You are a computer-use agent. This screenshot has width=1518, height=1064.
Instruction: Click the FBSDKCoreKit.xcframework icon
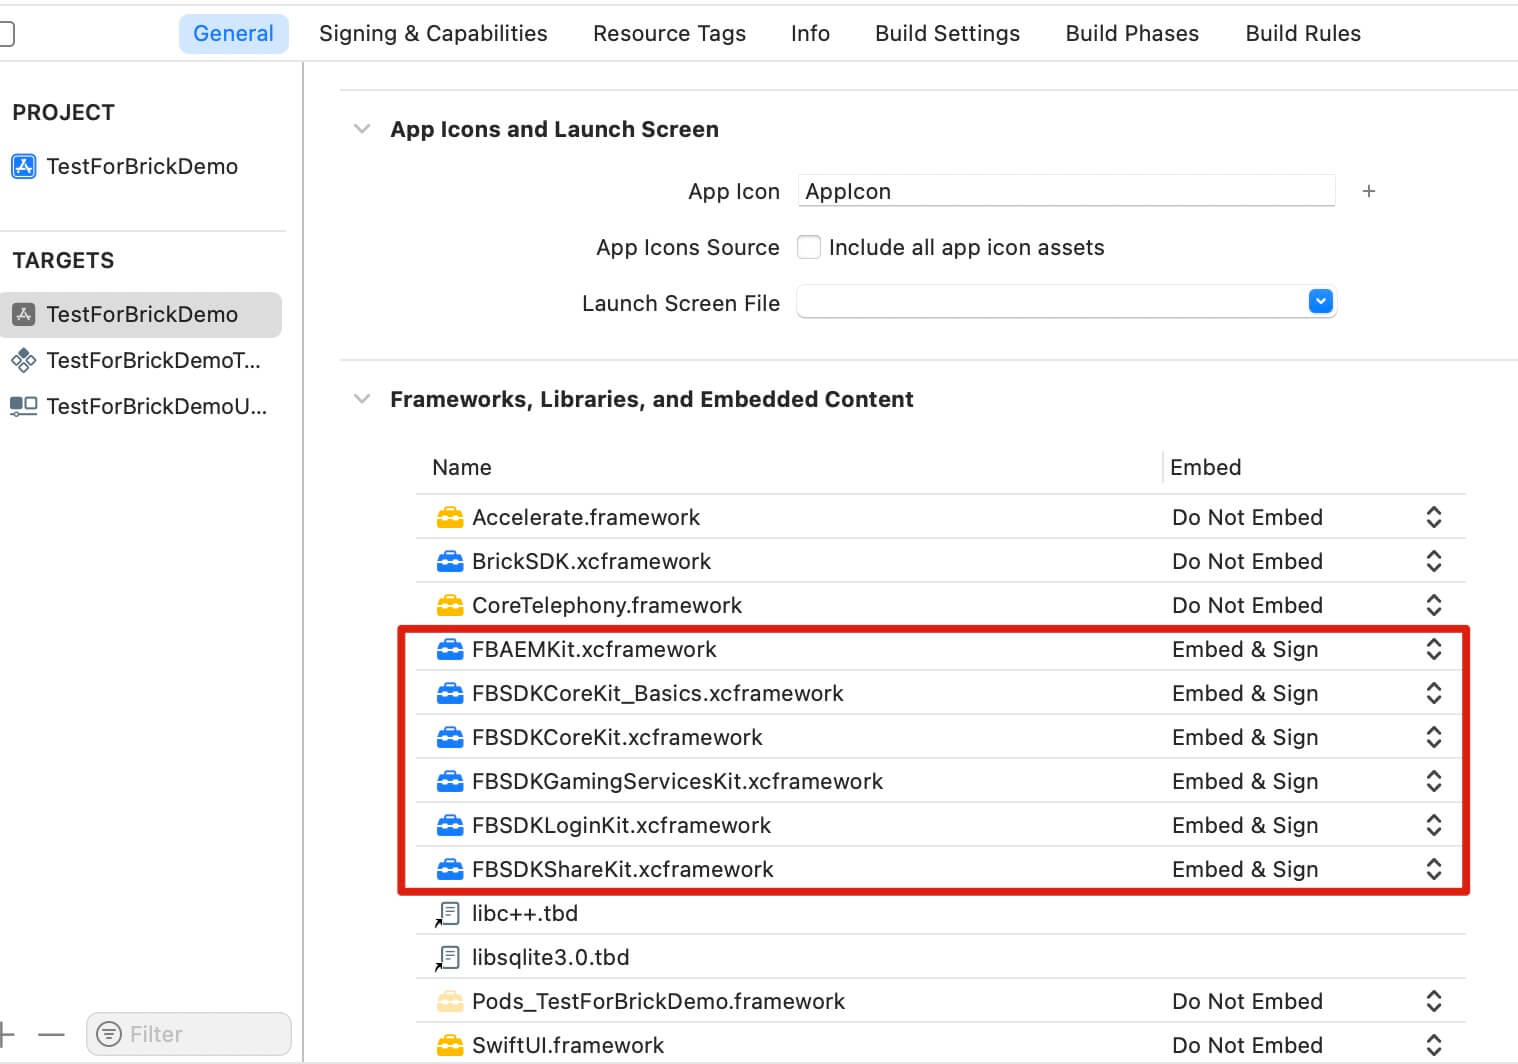(x=450, y=737)
